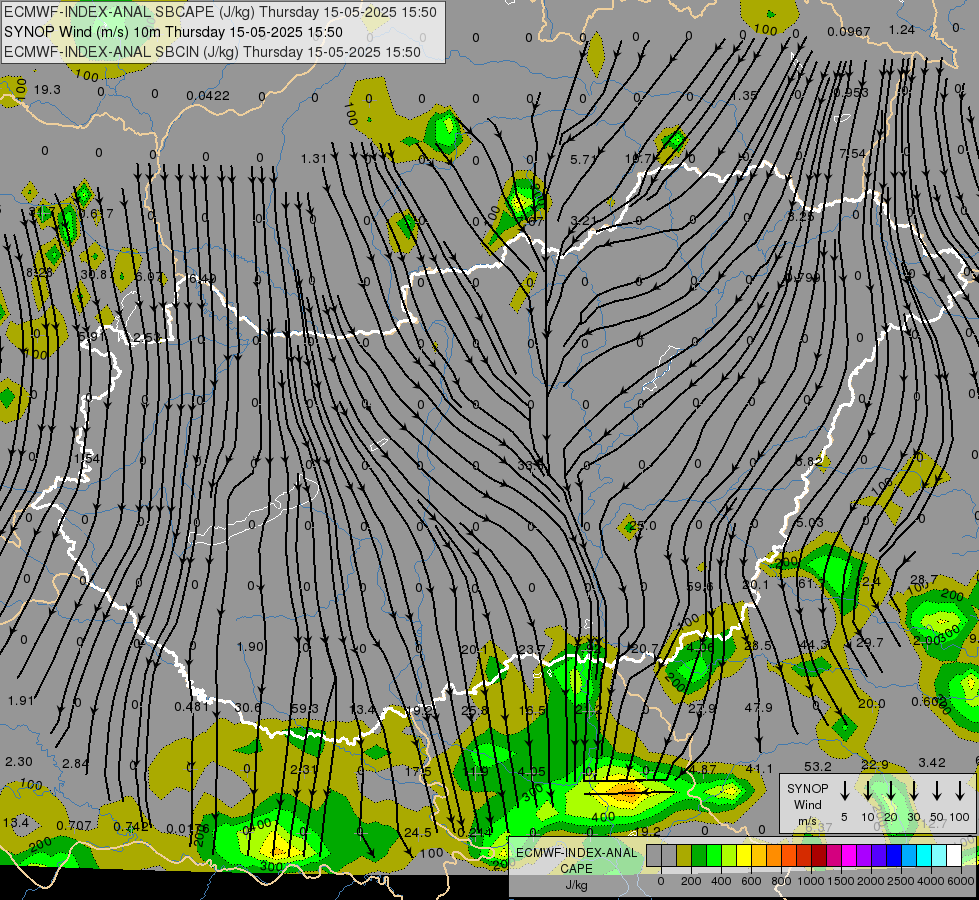The image size is (979, 900).
Task: Click the map value 59.3
Action: coord(304,708)
